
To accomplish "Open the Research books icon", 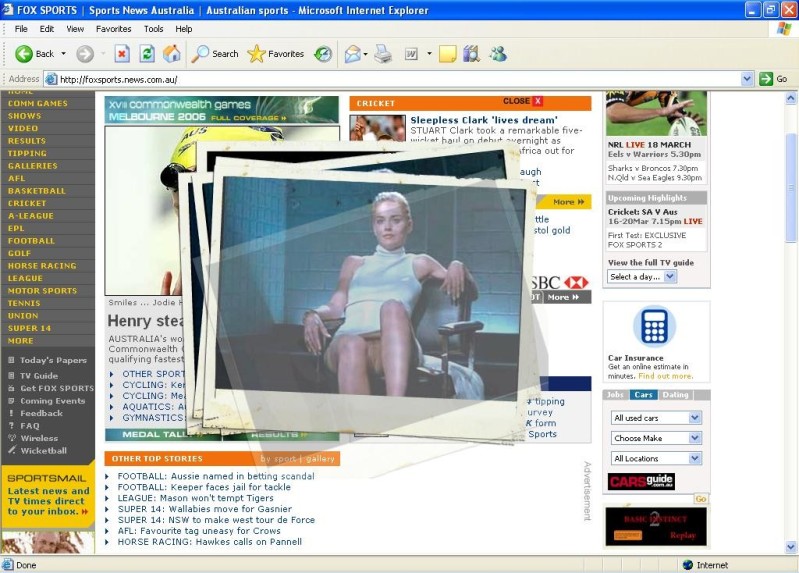I will point(472,54).
